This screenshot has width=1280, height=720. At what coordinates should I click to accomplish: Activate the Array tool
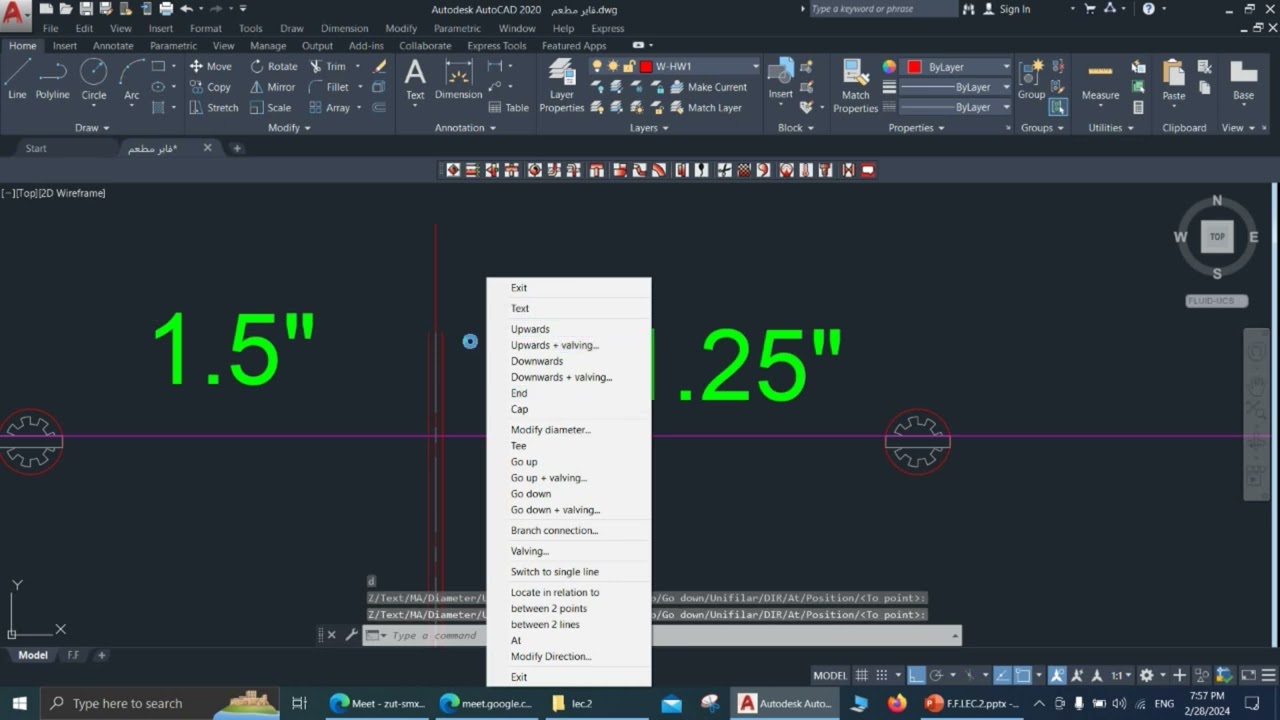click(x=329, y=107)
